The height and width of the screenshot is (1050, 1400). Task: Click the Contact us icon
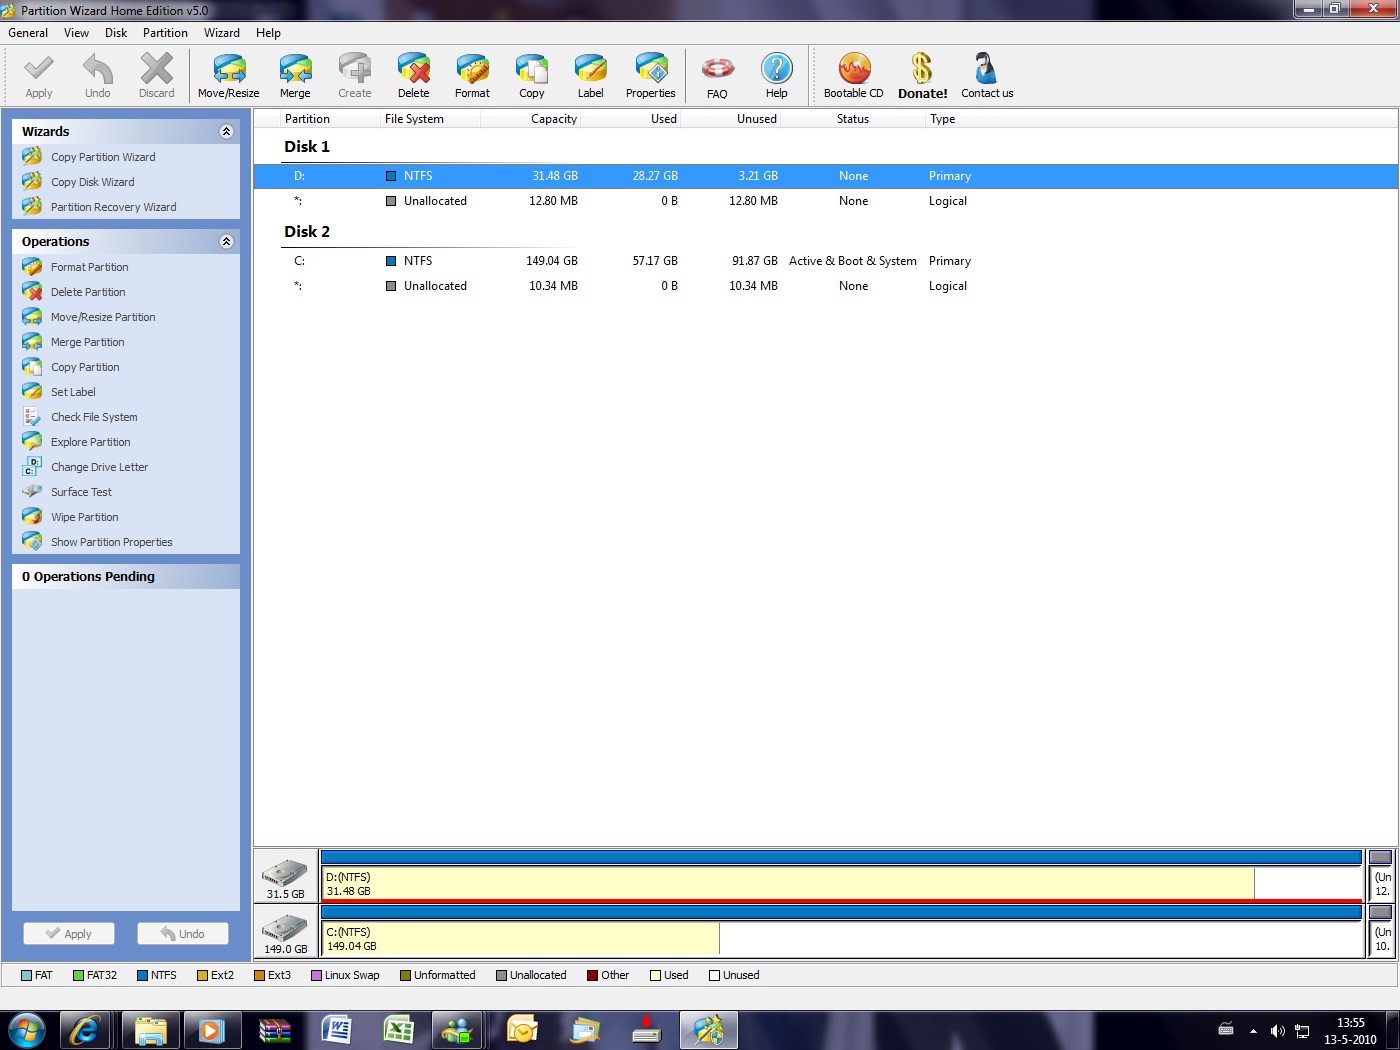tap(987, 76)
